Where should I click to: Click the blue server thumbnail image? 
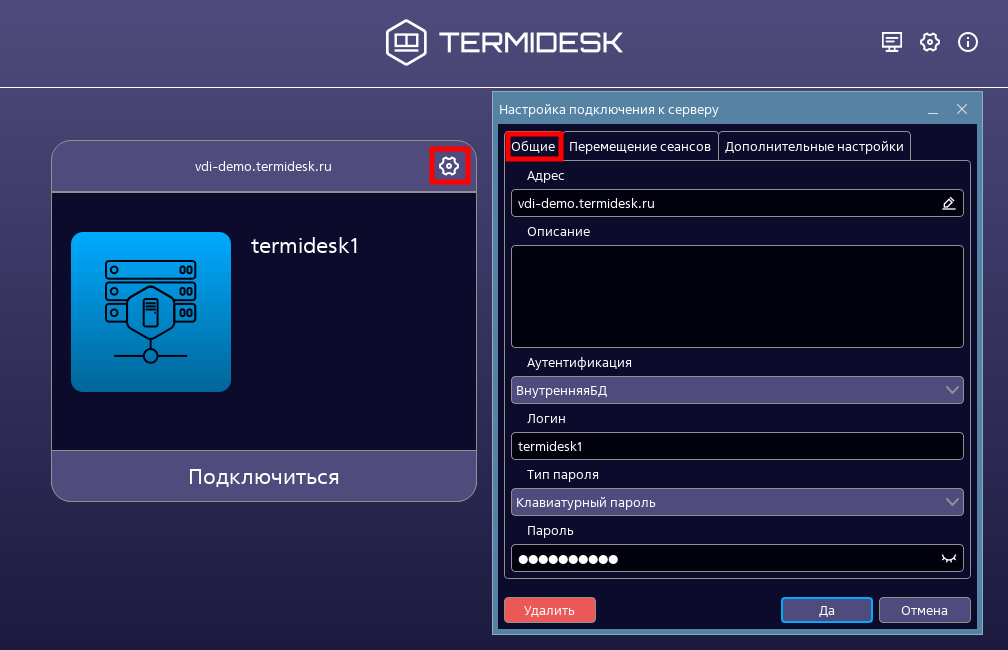click(151, 311)
